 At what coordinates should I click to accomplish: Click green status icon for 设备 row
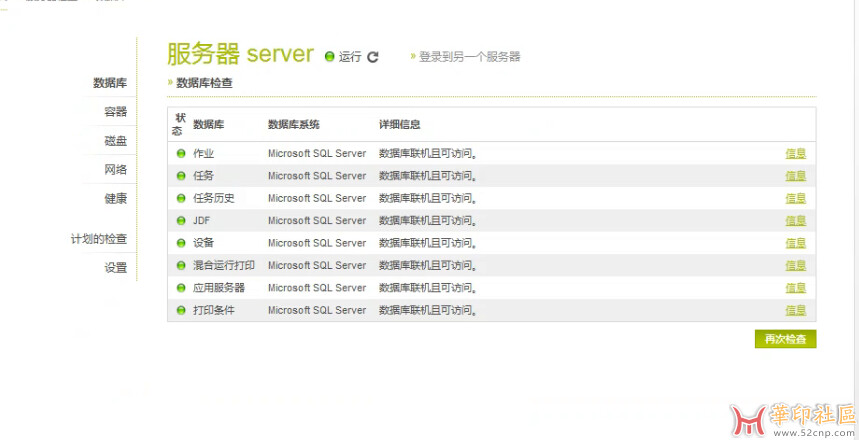point(181,243)
